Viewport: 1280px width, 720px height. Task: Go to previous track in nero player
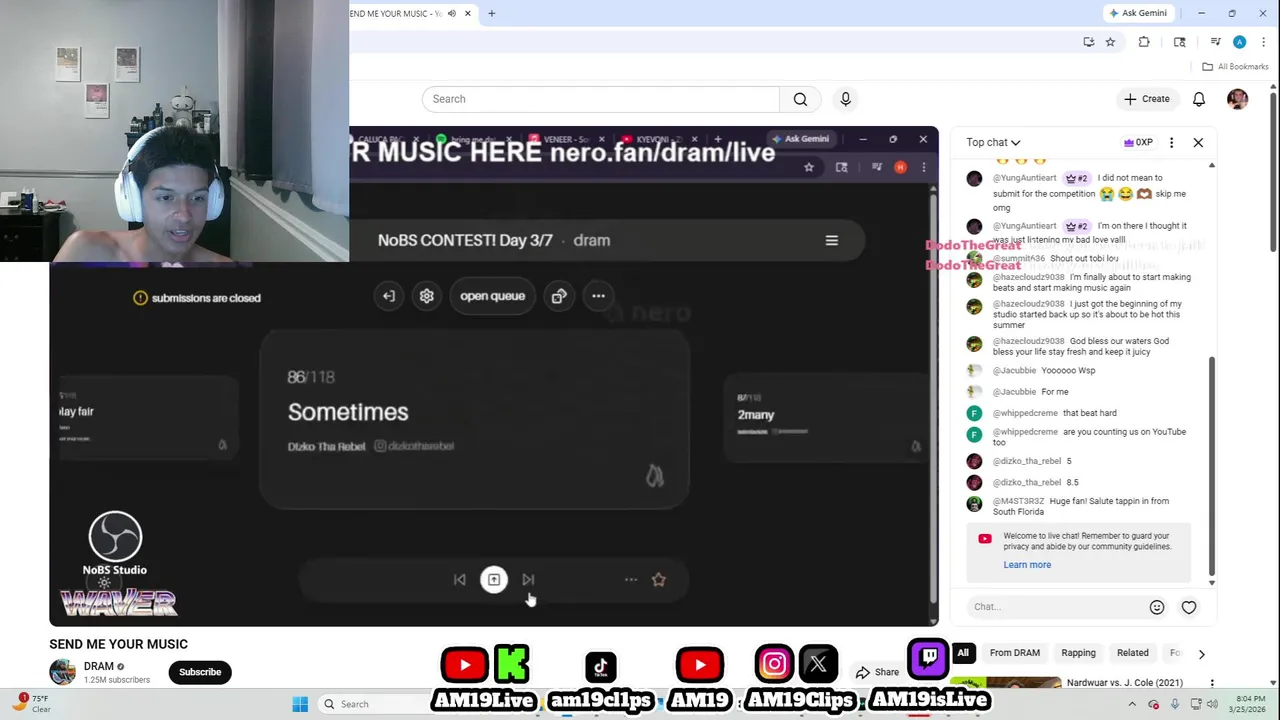tap(459, 580)
